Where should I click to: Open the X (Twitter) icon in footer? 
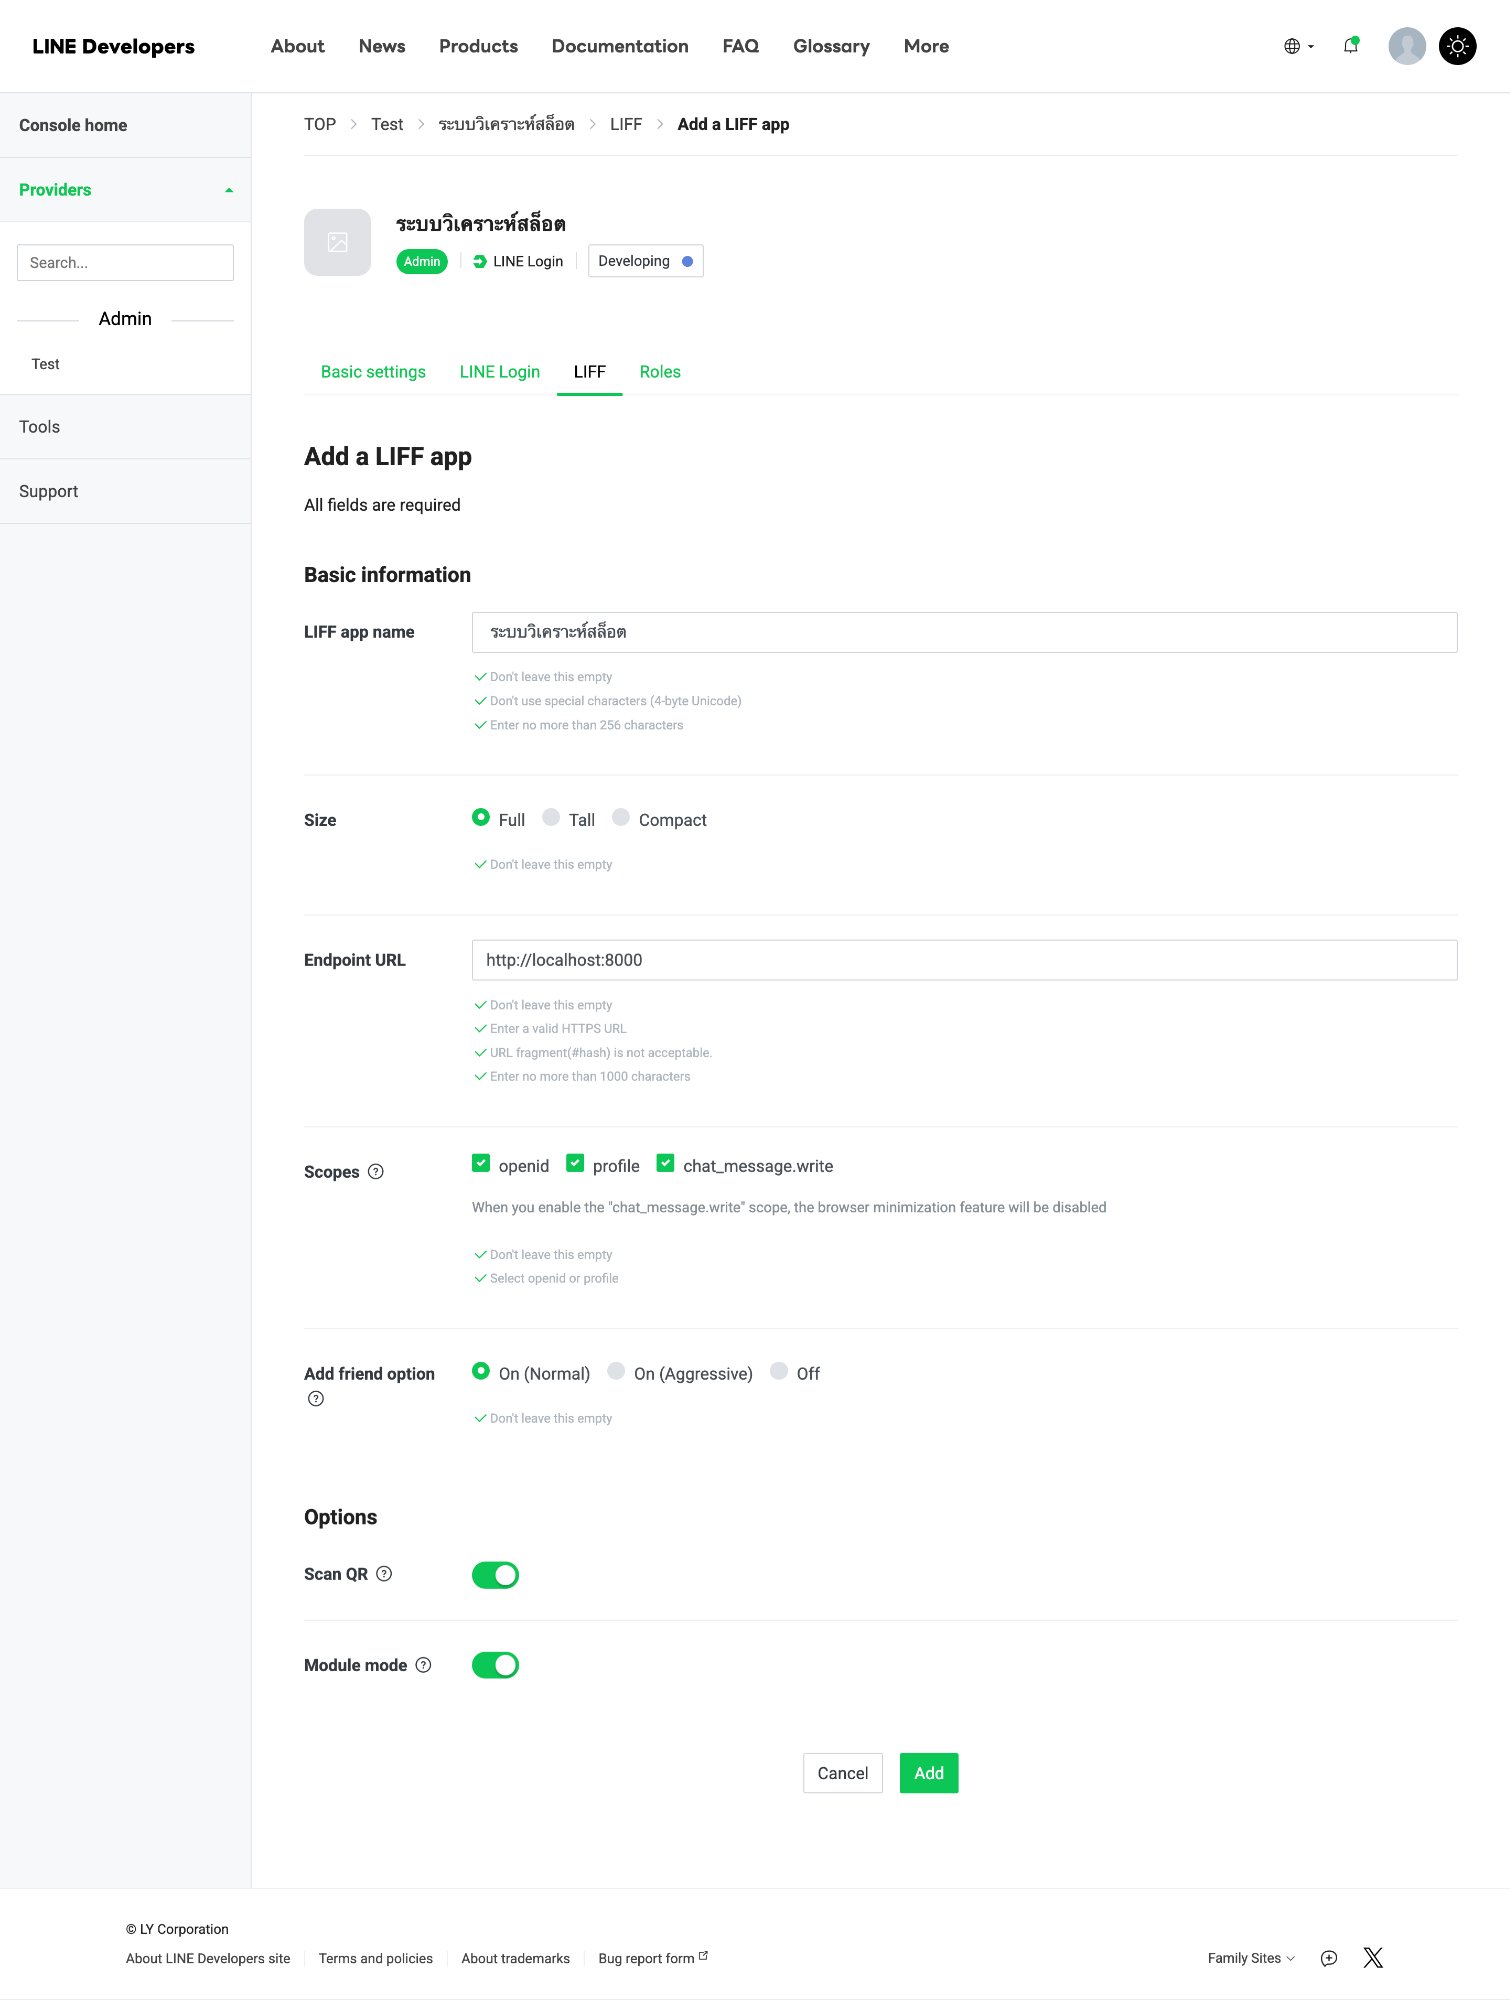pos(1373,1958)
